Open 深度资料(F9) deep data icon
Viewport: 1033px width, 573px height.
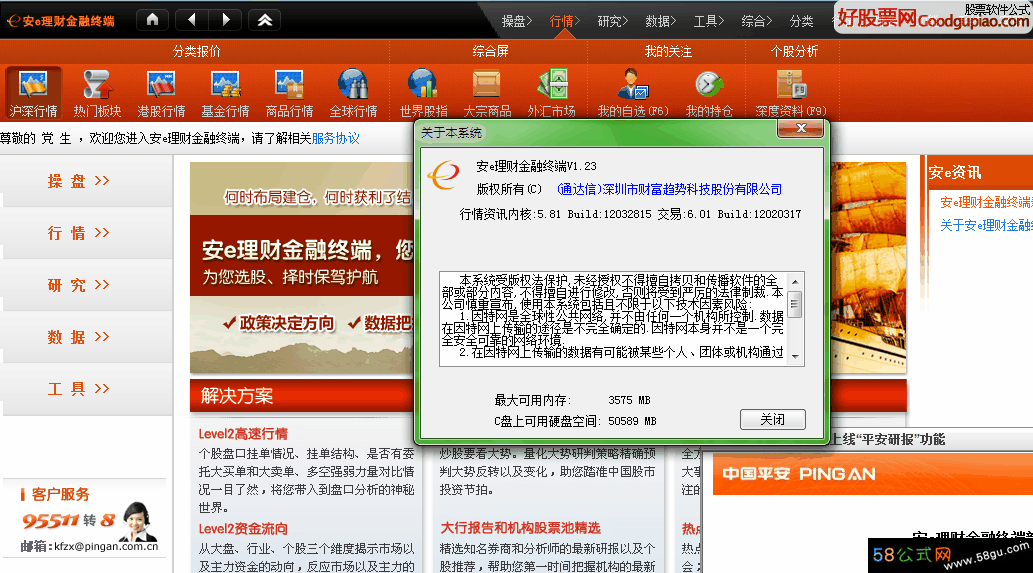click(791, 93)
